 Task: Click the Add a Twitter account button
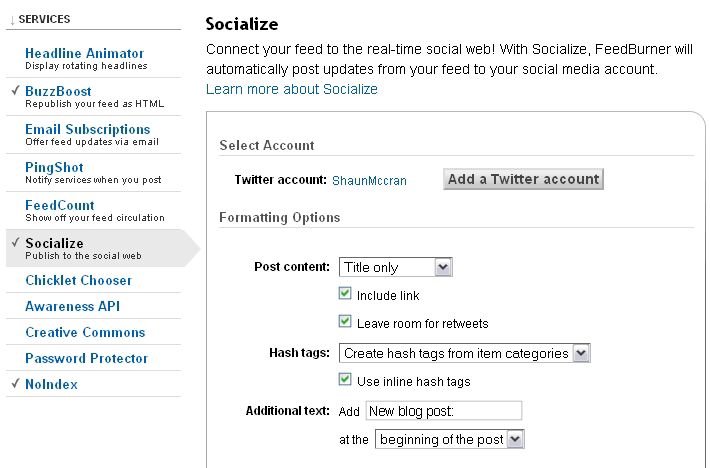click(x=523, y=179)
